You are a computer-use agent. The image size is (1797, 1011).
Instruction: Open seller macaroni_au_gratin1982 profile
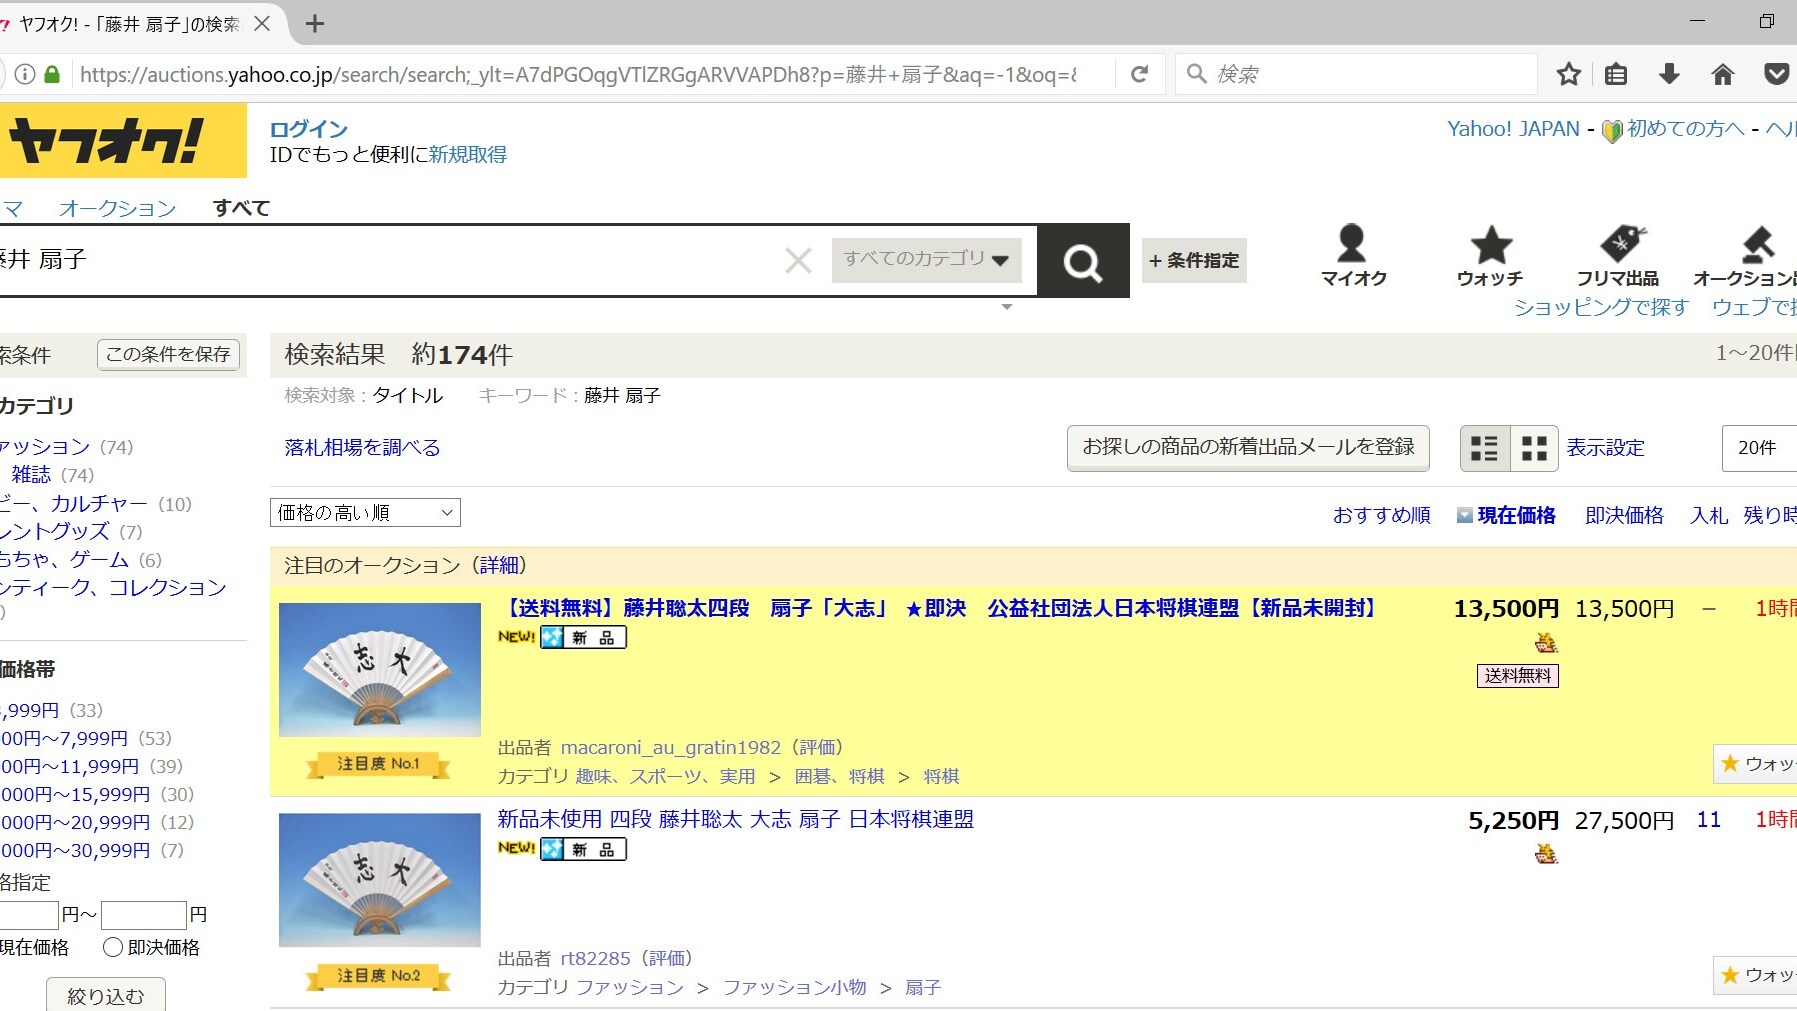671,747
